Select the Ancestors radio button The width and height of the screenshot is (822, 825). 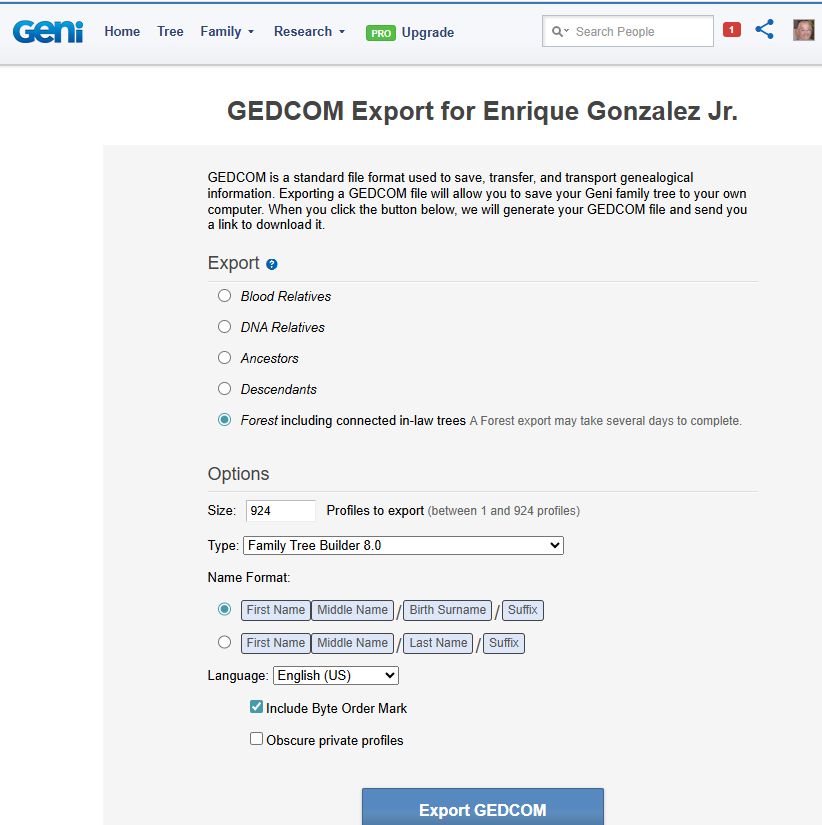point(225,358)
